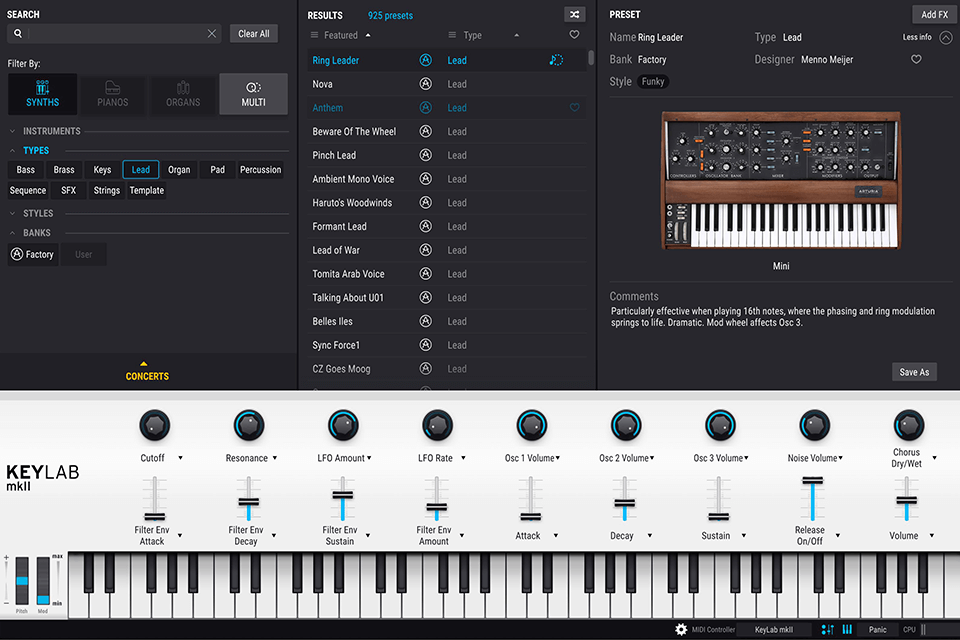Click the Panic button
Screen dimensions: 960x640
pos(878,629)
